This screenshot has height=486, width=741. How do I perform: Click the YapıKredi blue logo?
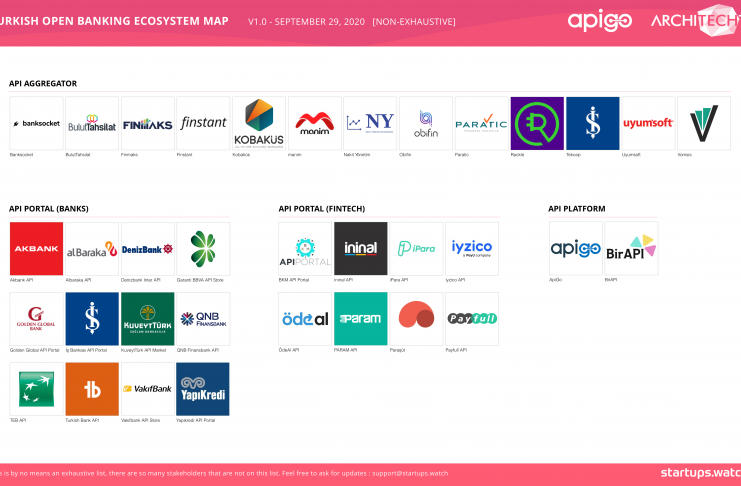tap(203, 389)
